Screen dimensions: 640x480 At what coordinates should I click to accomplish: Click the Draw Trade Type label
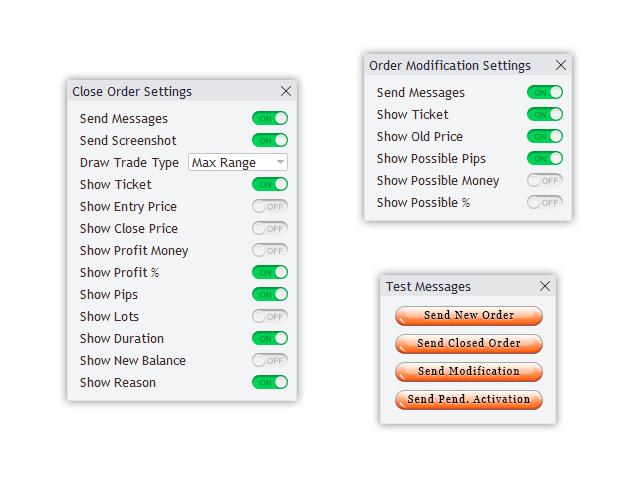tap(129, 162)
